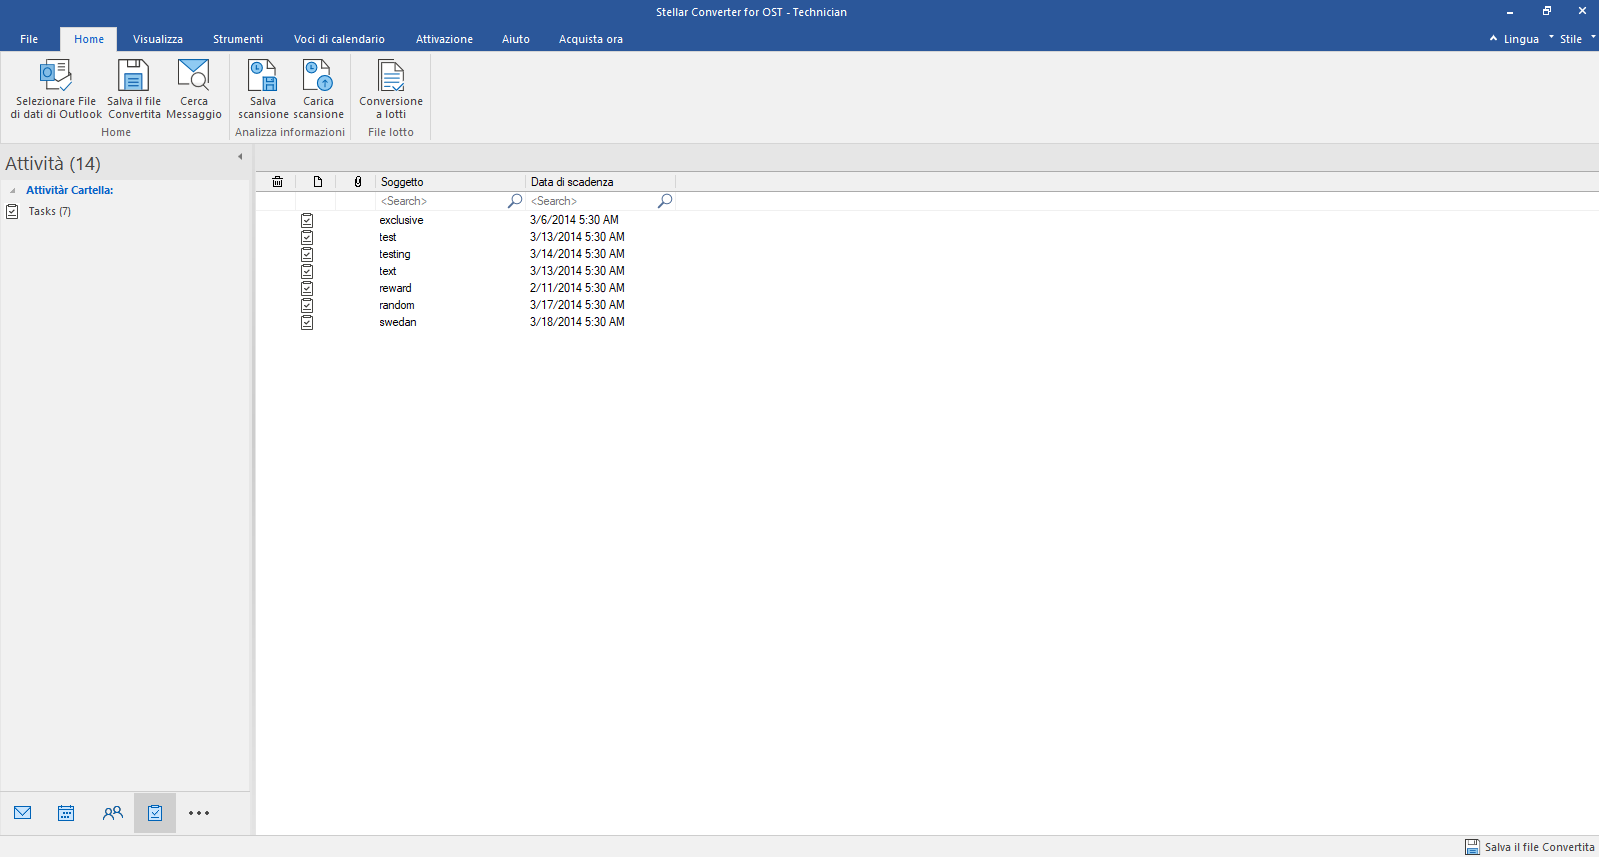This screenshot has height=857, width=1599.
Task: Open the File menu
Action: 29,39
